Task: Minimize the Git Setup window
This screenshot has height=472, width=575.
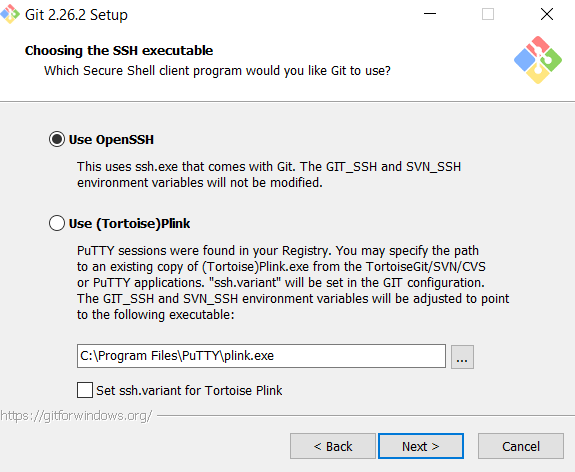Action: (x=430, y=14)
